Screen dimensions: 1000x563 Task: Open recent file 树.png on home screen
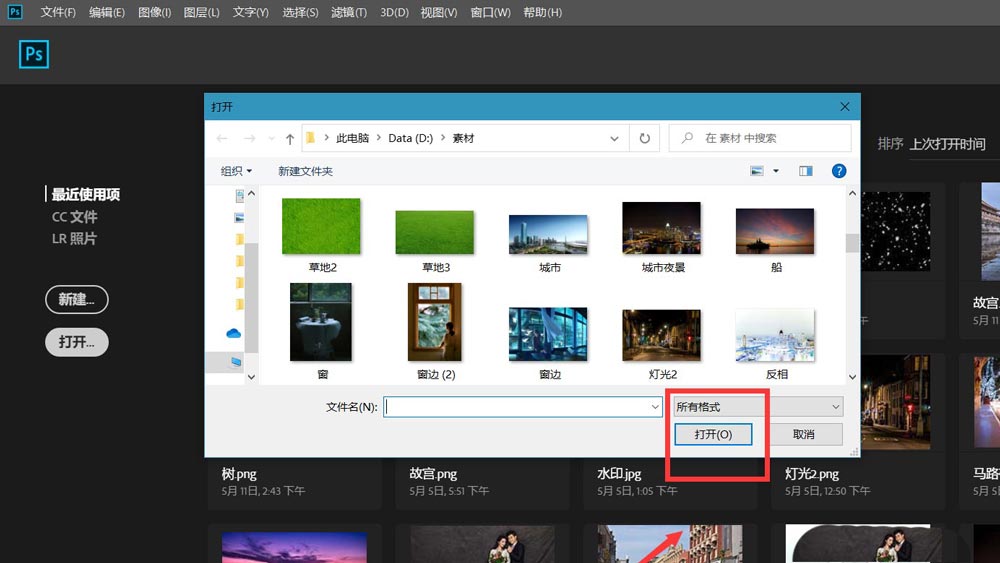[x=239, y=474]
